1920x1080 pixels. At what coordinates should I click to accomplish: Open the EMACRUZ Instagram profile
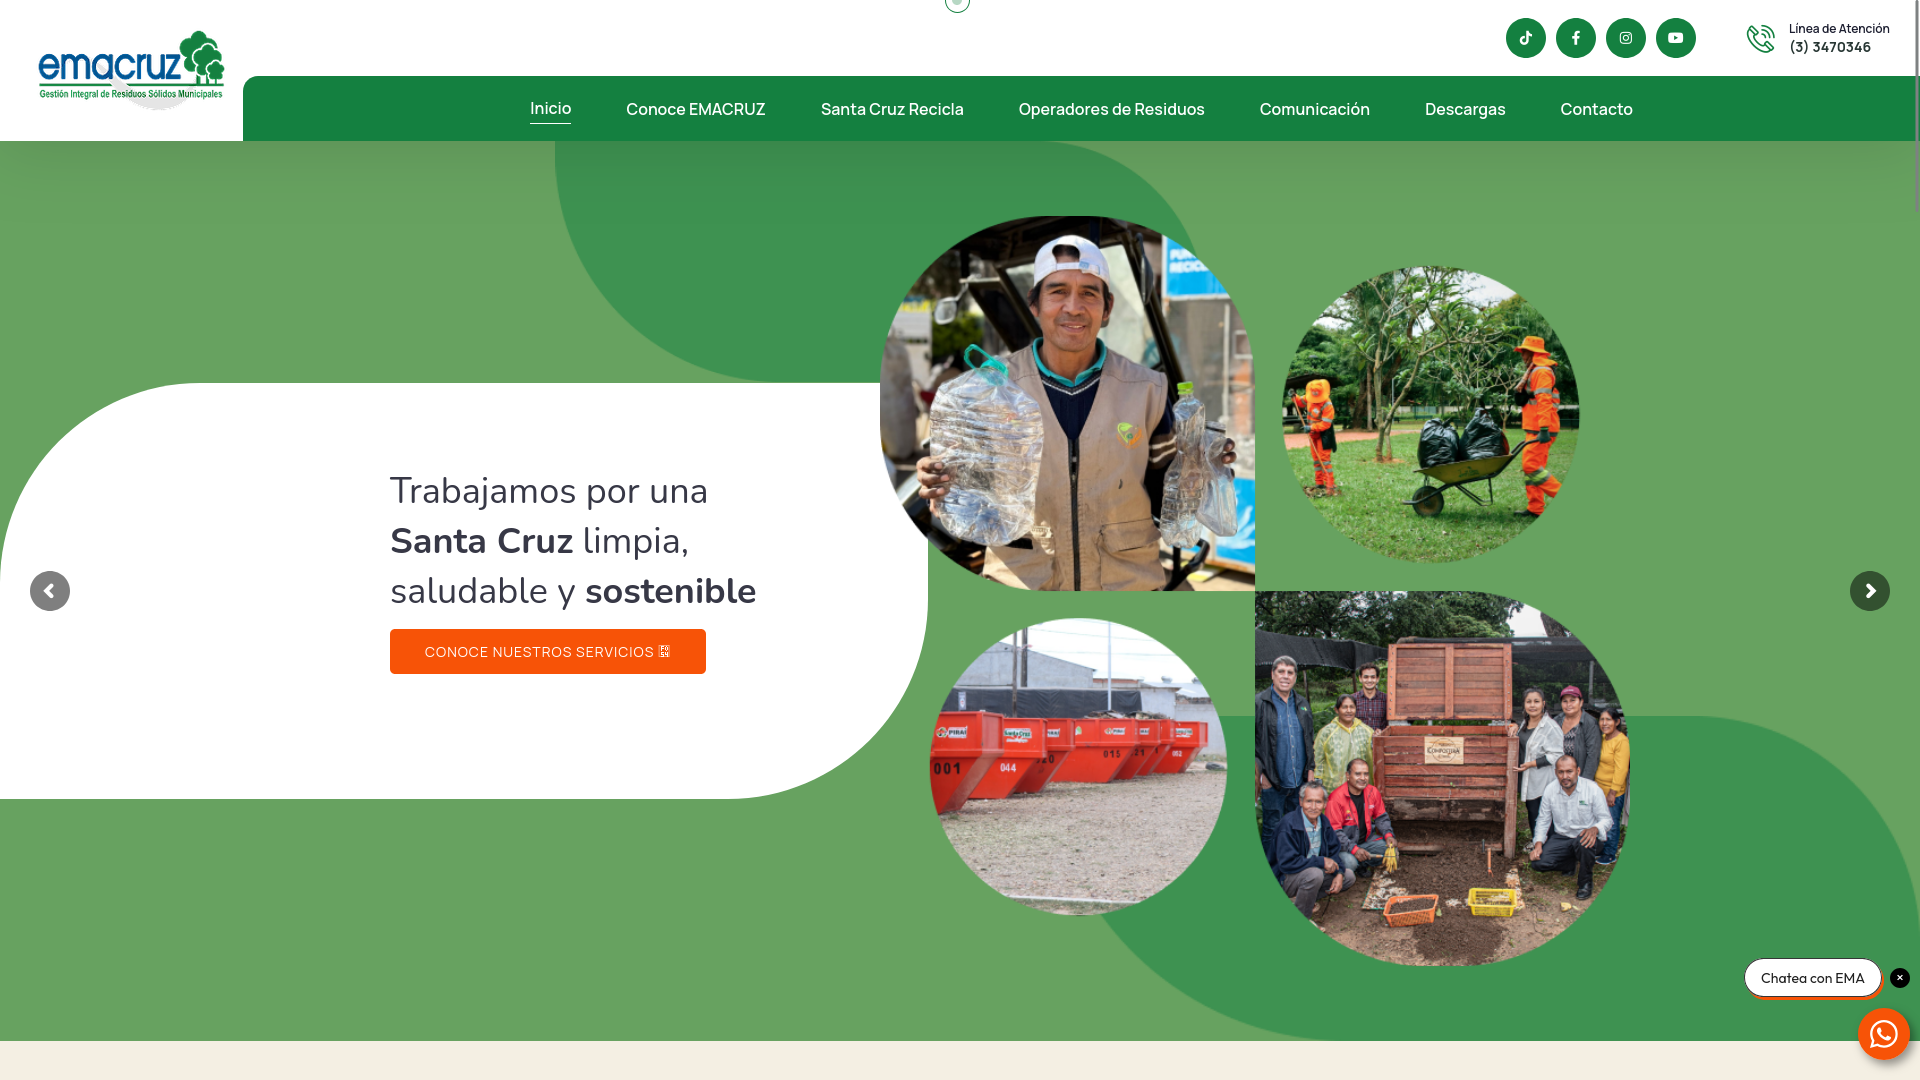click(1625, 38)
